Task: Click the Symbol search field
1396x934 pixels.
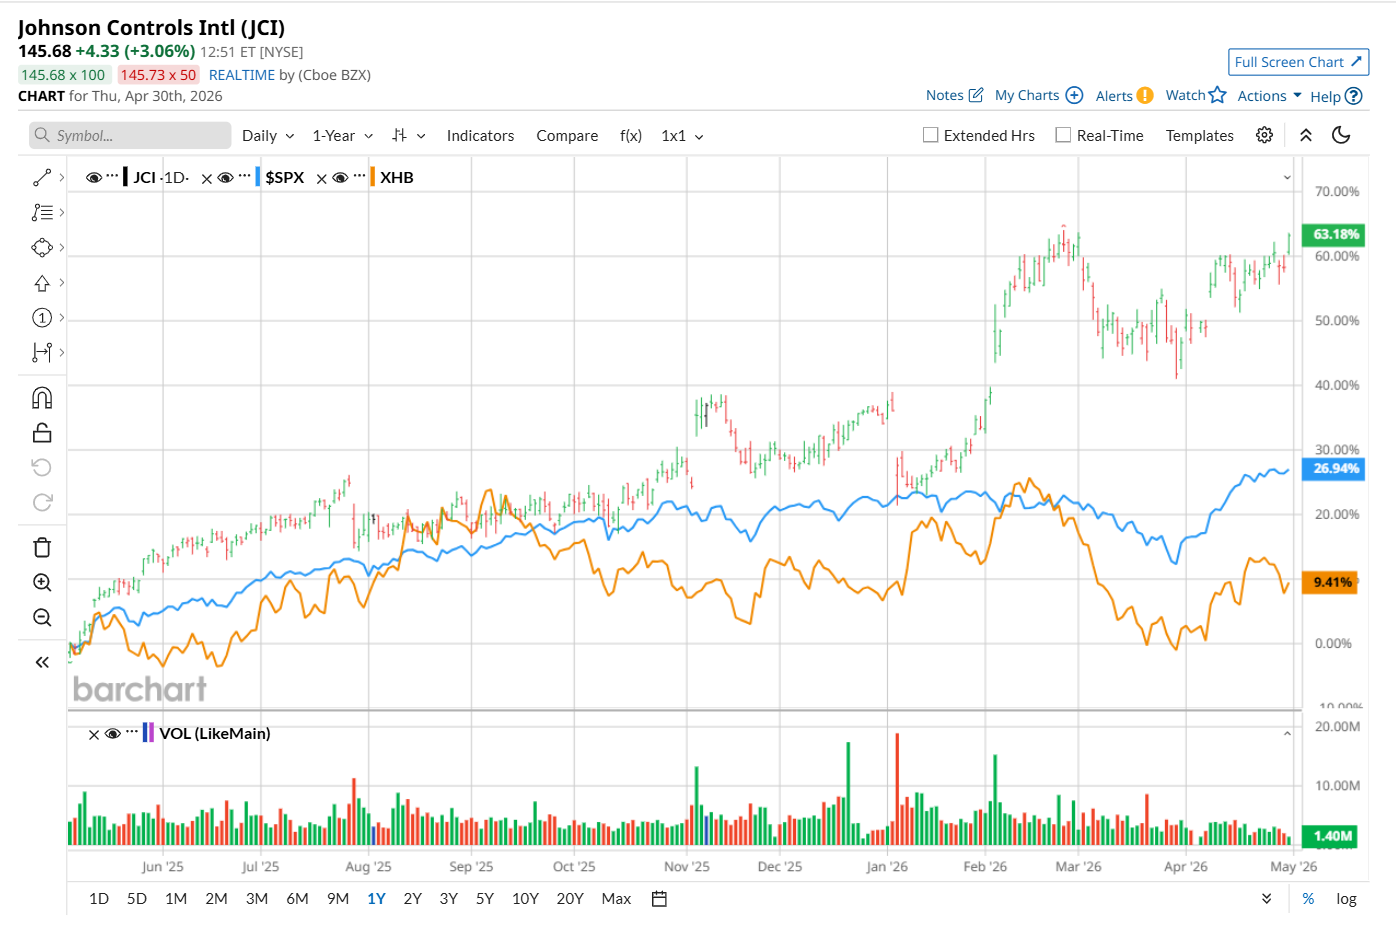Action: [130, 135]
